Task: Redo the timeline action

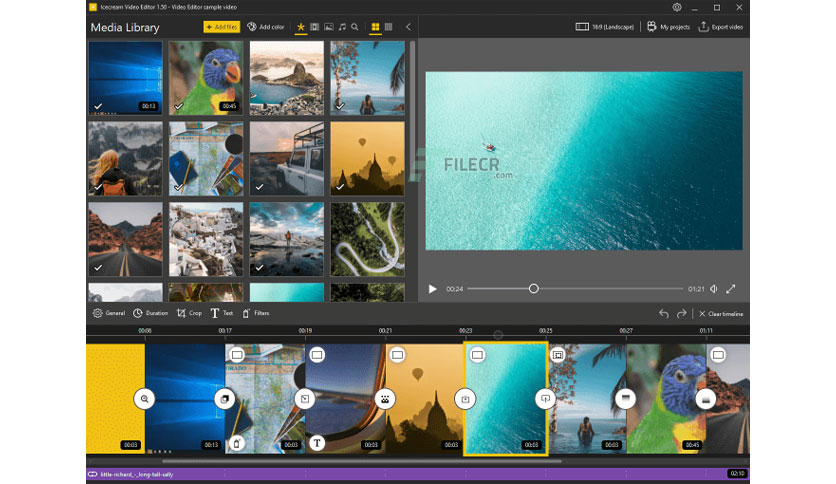Action: click(x=681, y=313)
